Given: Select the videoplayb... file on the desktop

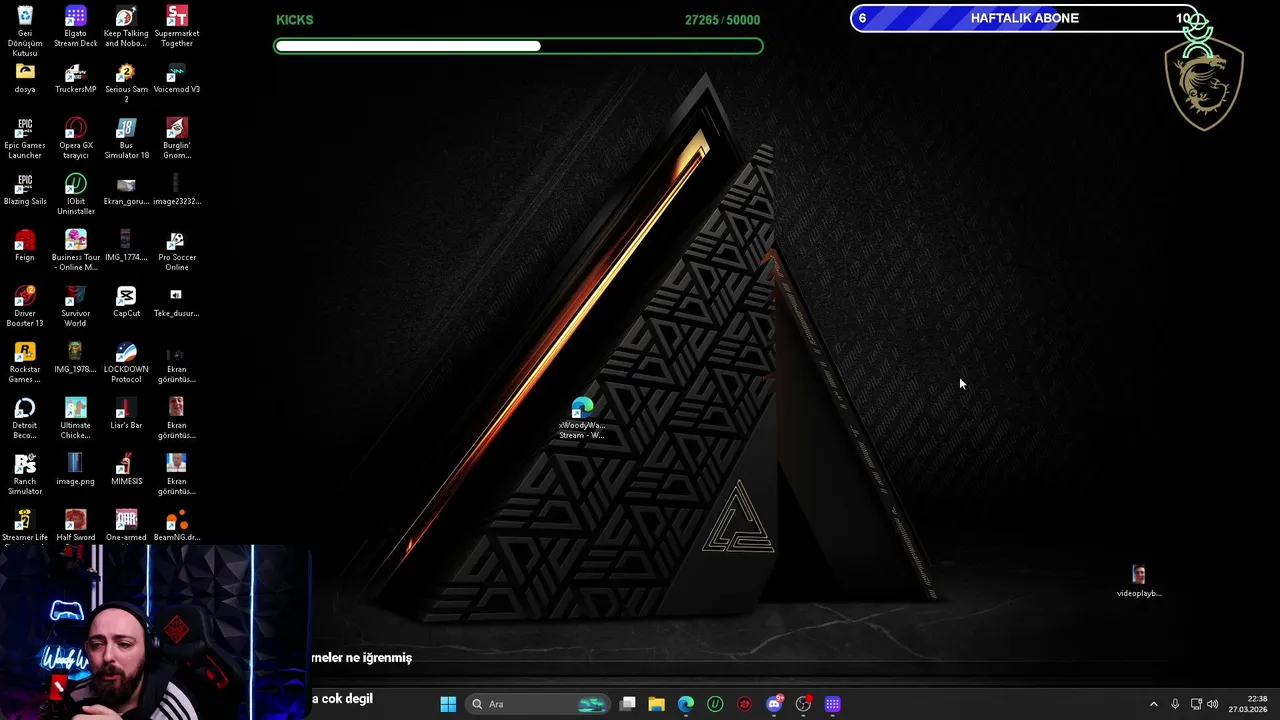Looking at the screenshot, I should 1139,582.
